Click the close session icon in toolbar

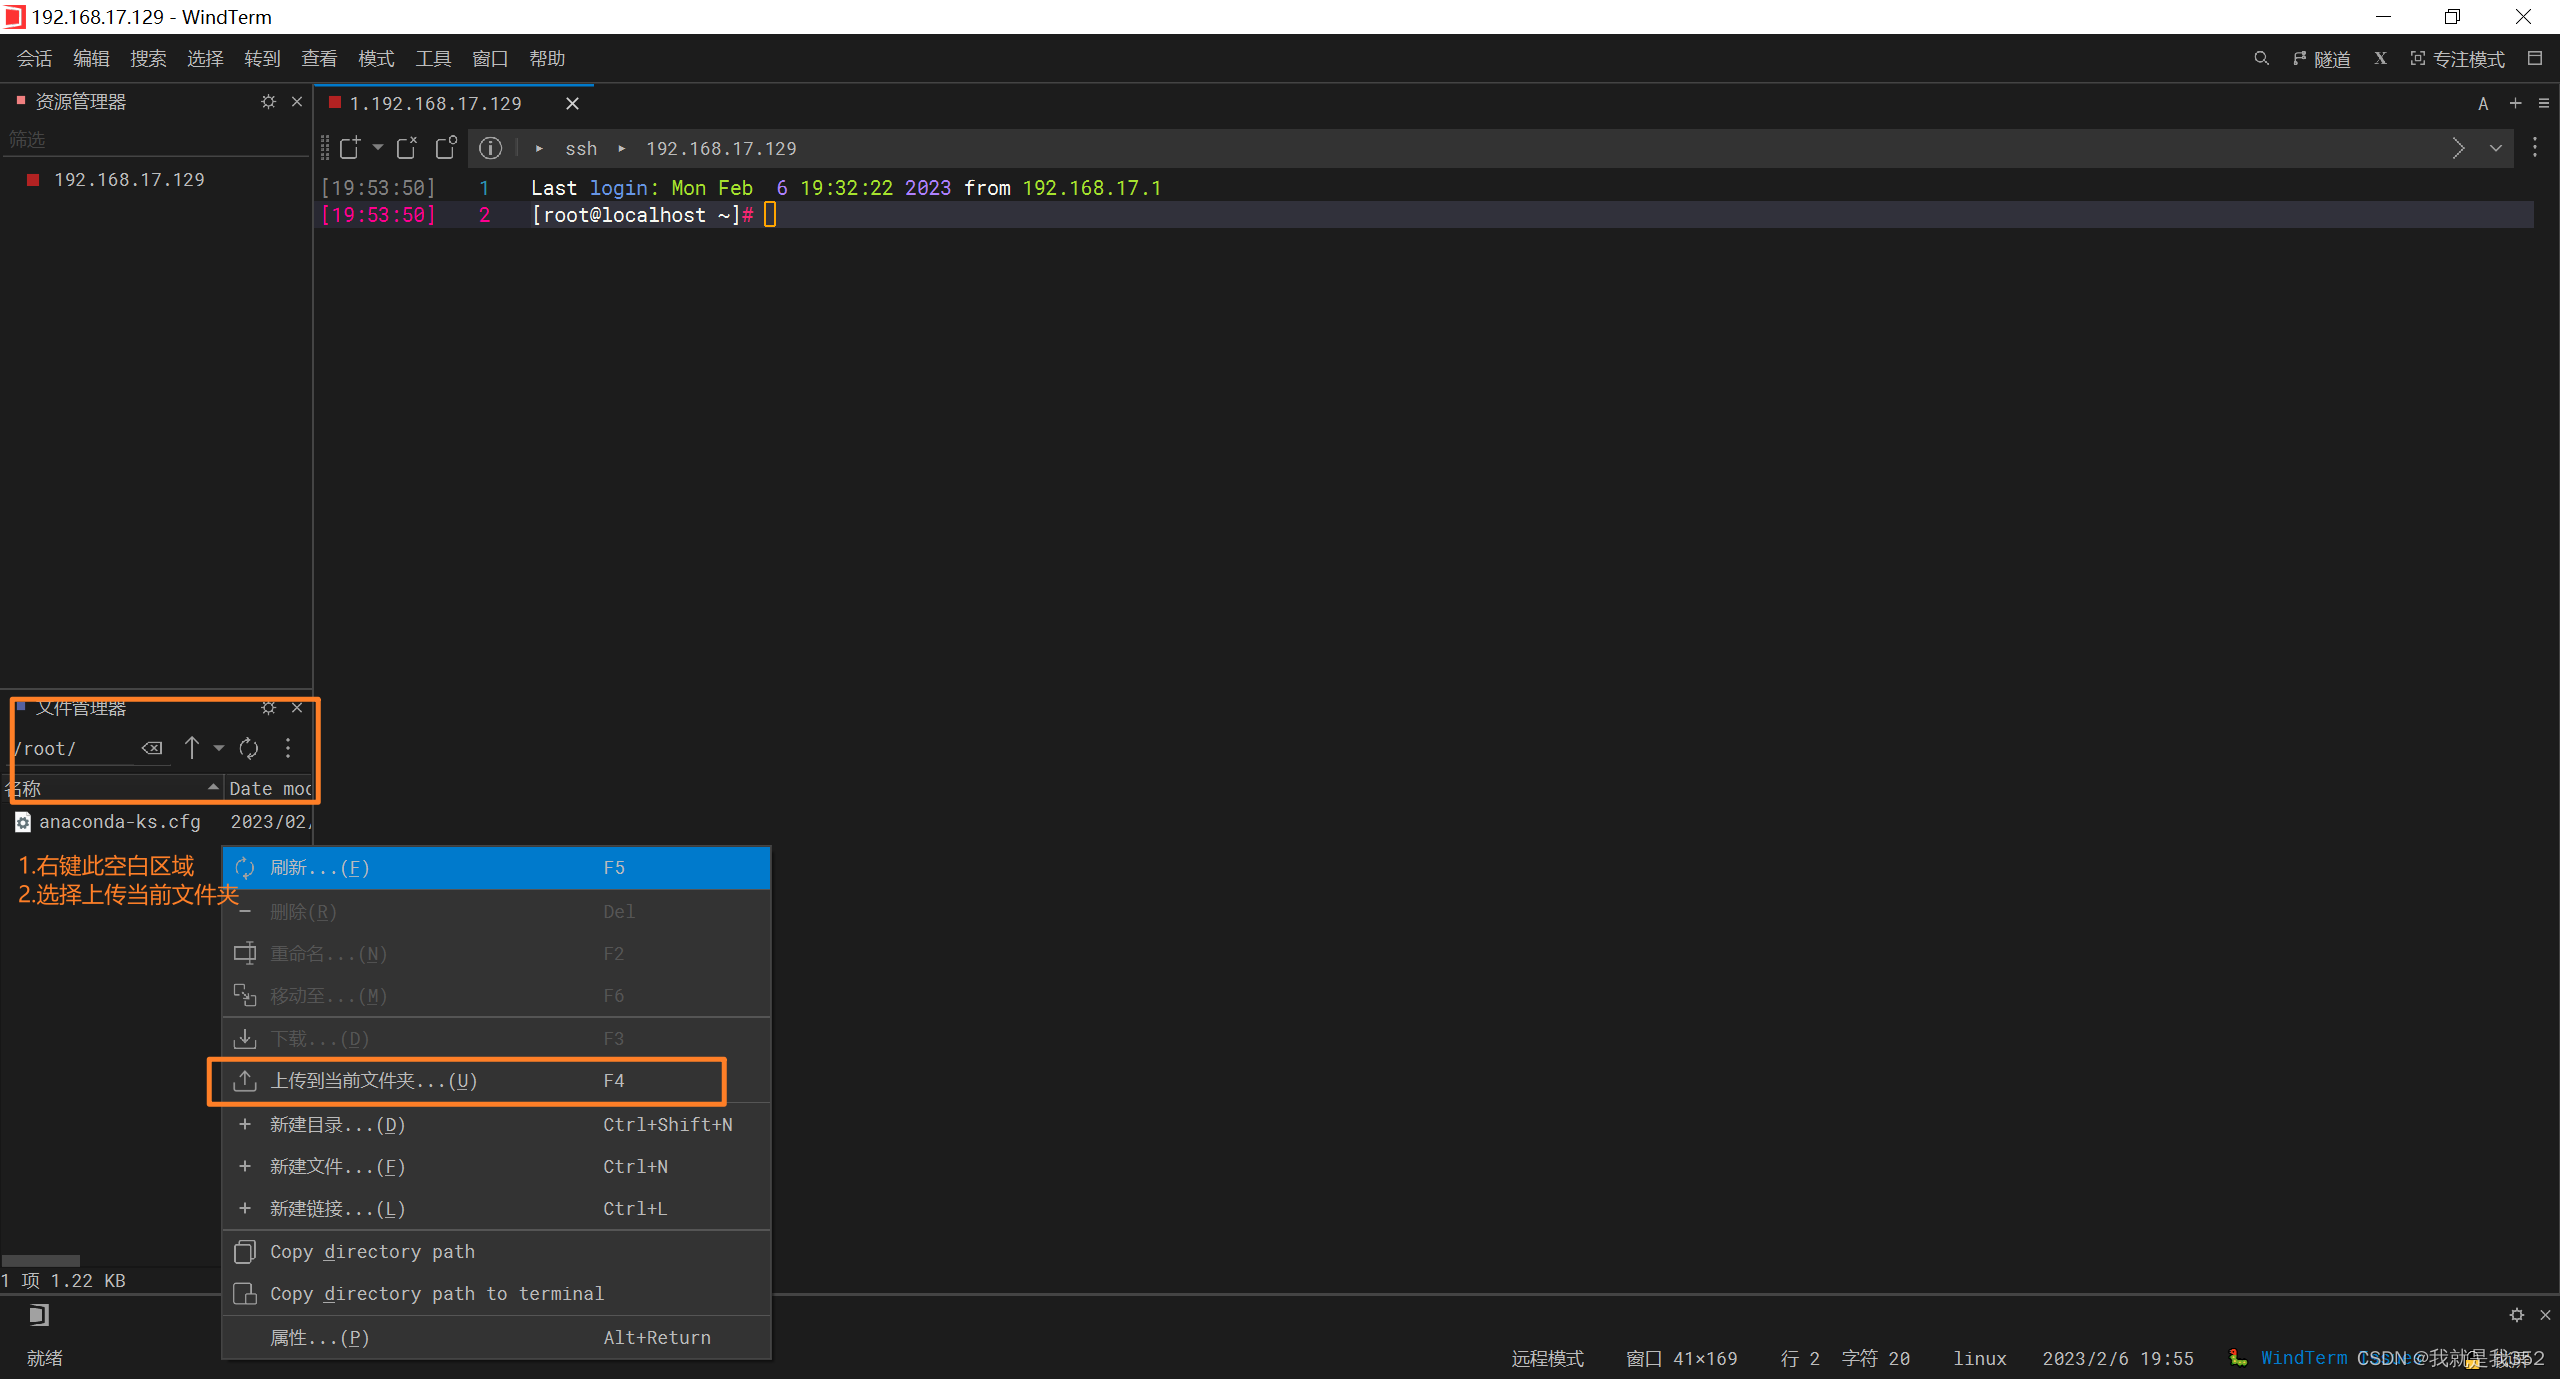coord(406,148)
